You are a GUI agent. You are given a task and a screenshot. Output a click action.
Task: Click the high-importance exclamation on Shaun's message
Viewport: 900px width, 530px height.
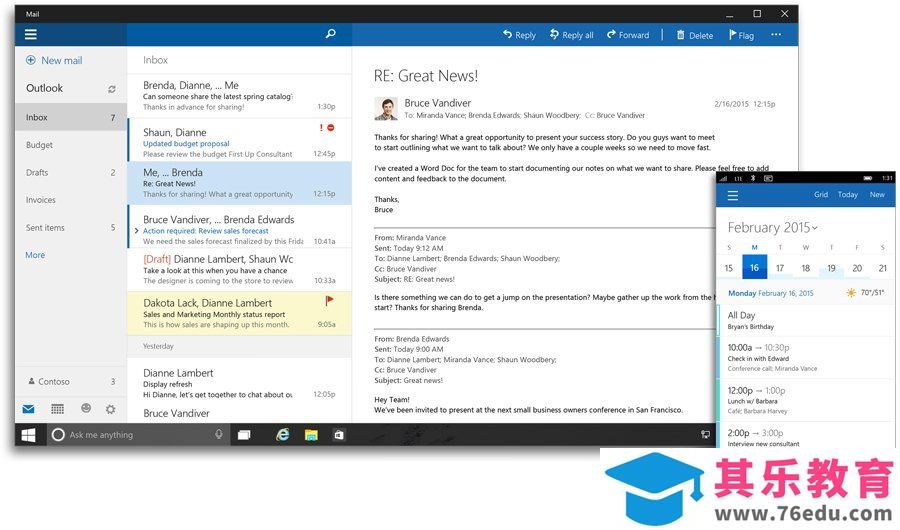tap(321, 127)
